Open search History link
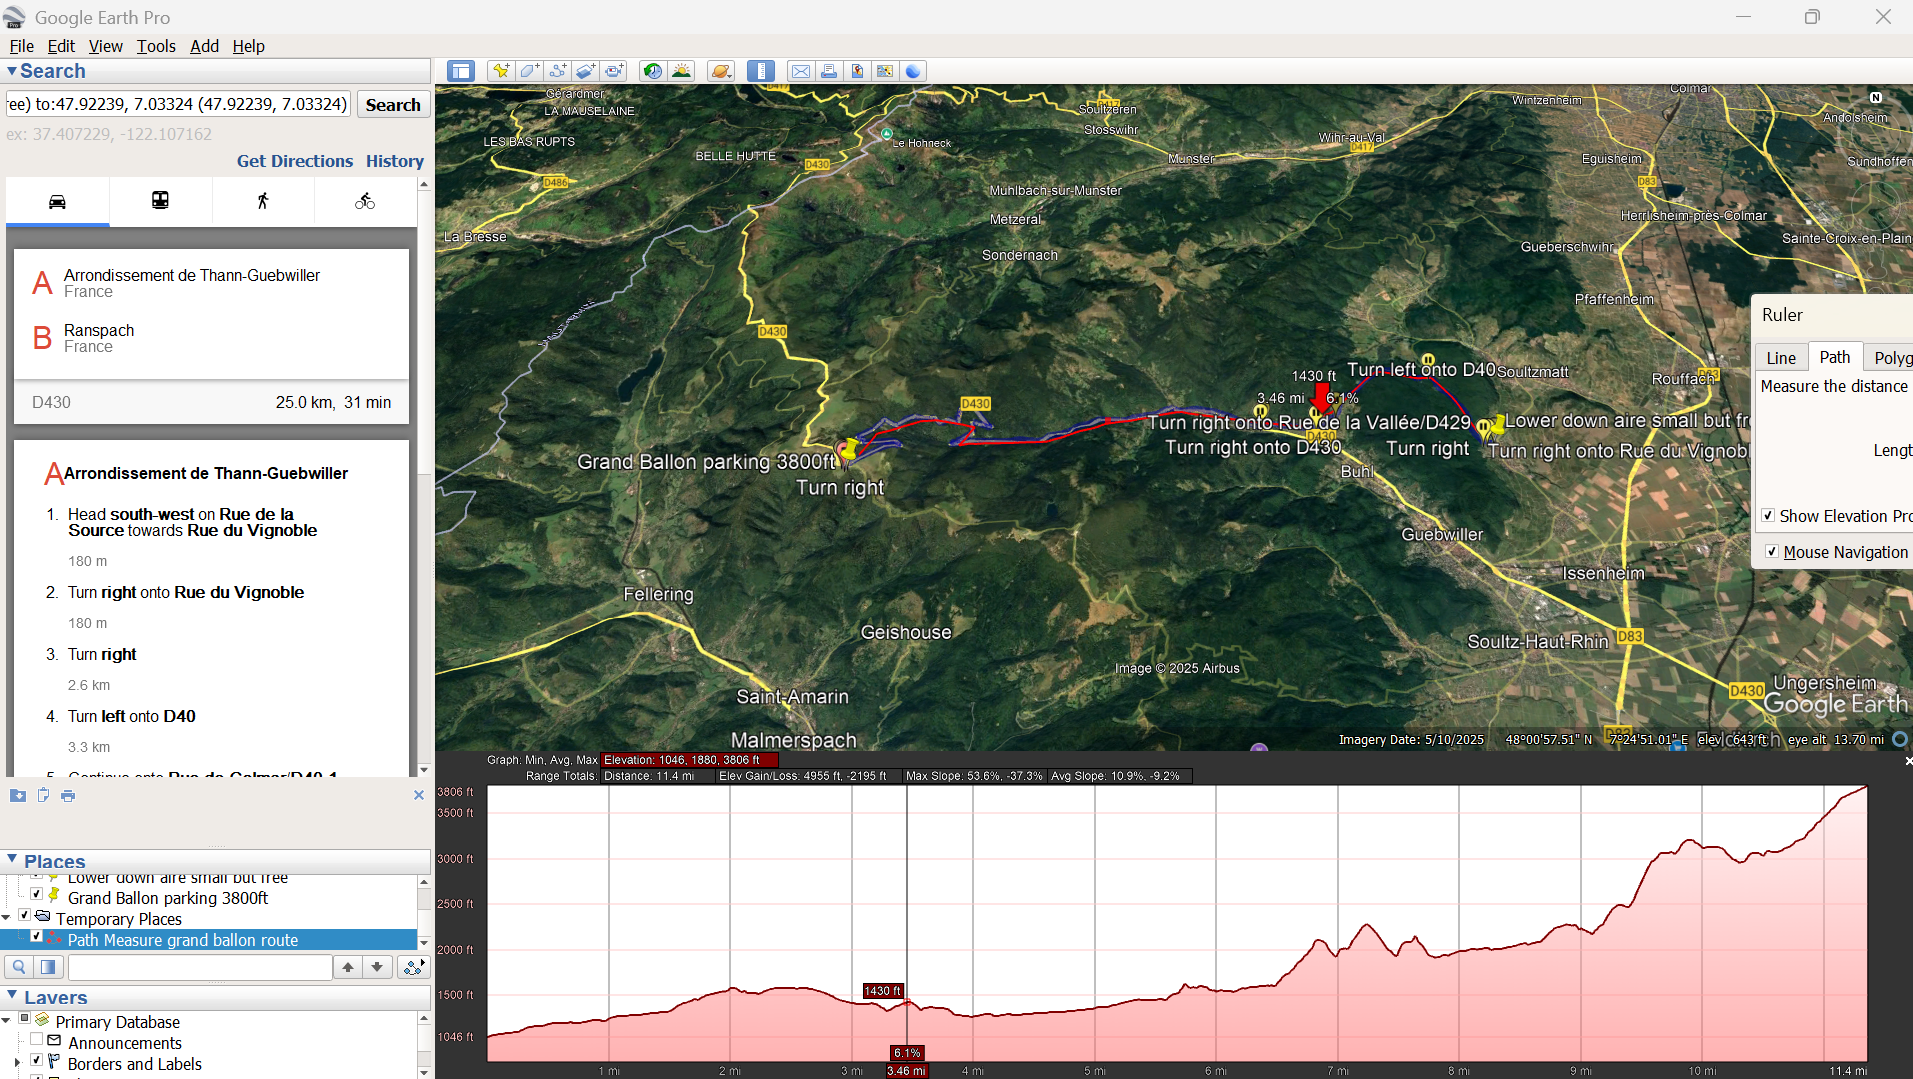The height and width of the screenshot is (1079, 1913). (x=395, y=161)
